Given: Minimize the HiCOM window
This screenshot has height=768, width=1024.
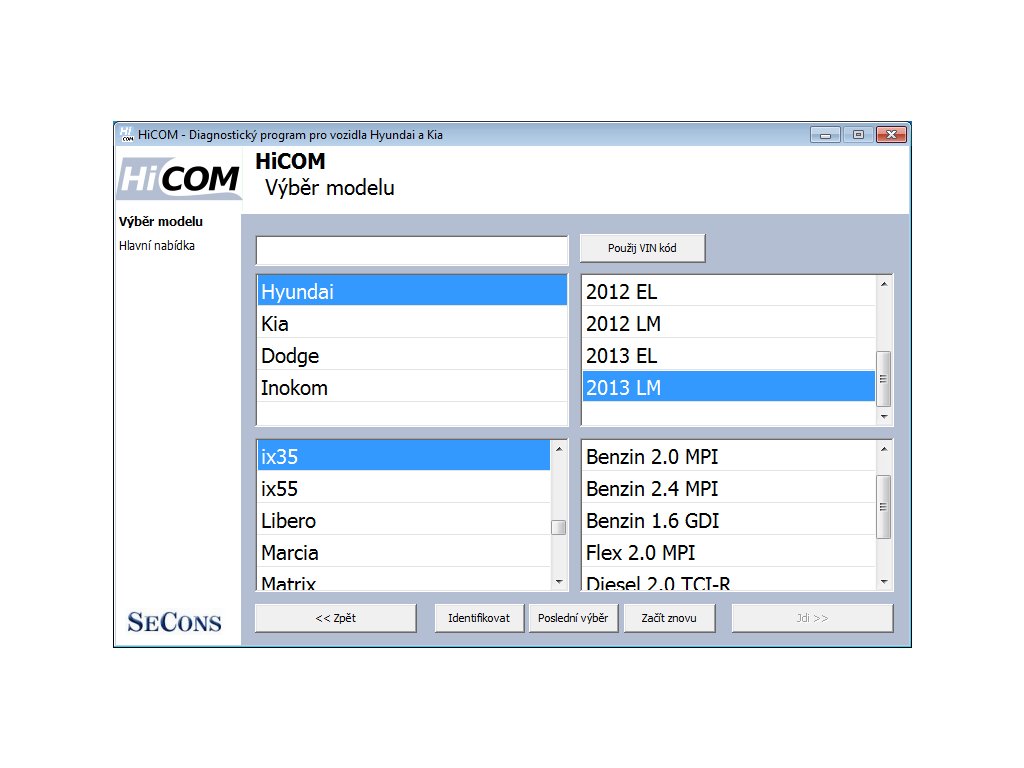Looking at the screenshot, I should pos(825,135).
